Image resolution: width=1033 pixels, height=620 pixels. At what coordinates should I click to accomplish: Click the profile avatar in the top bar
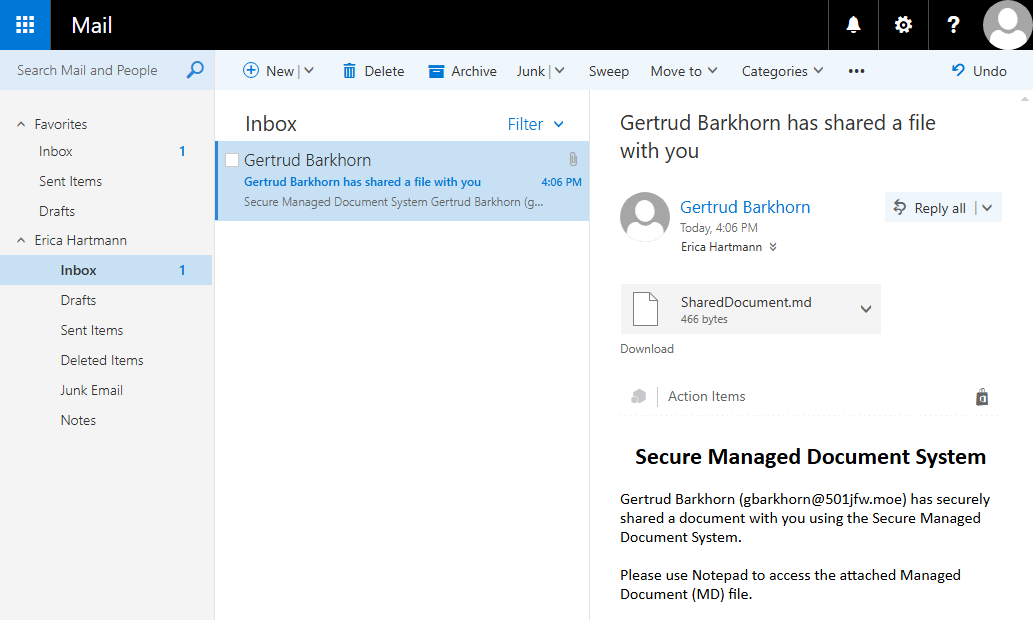[1006, 24]
